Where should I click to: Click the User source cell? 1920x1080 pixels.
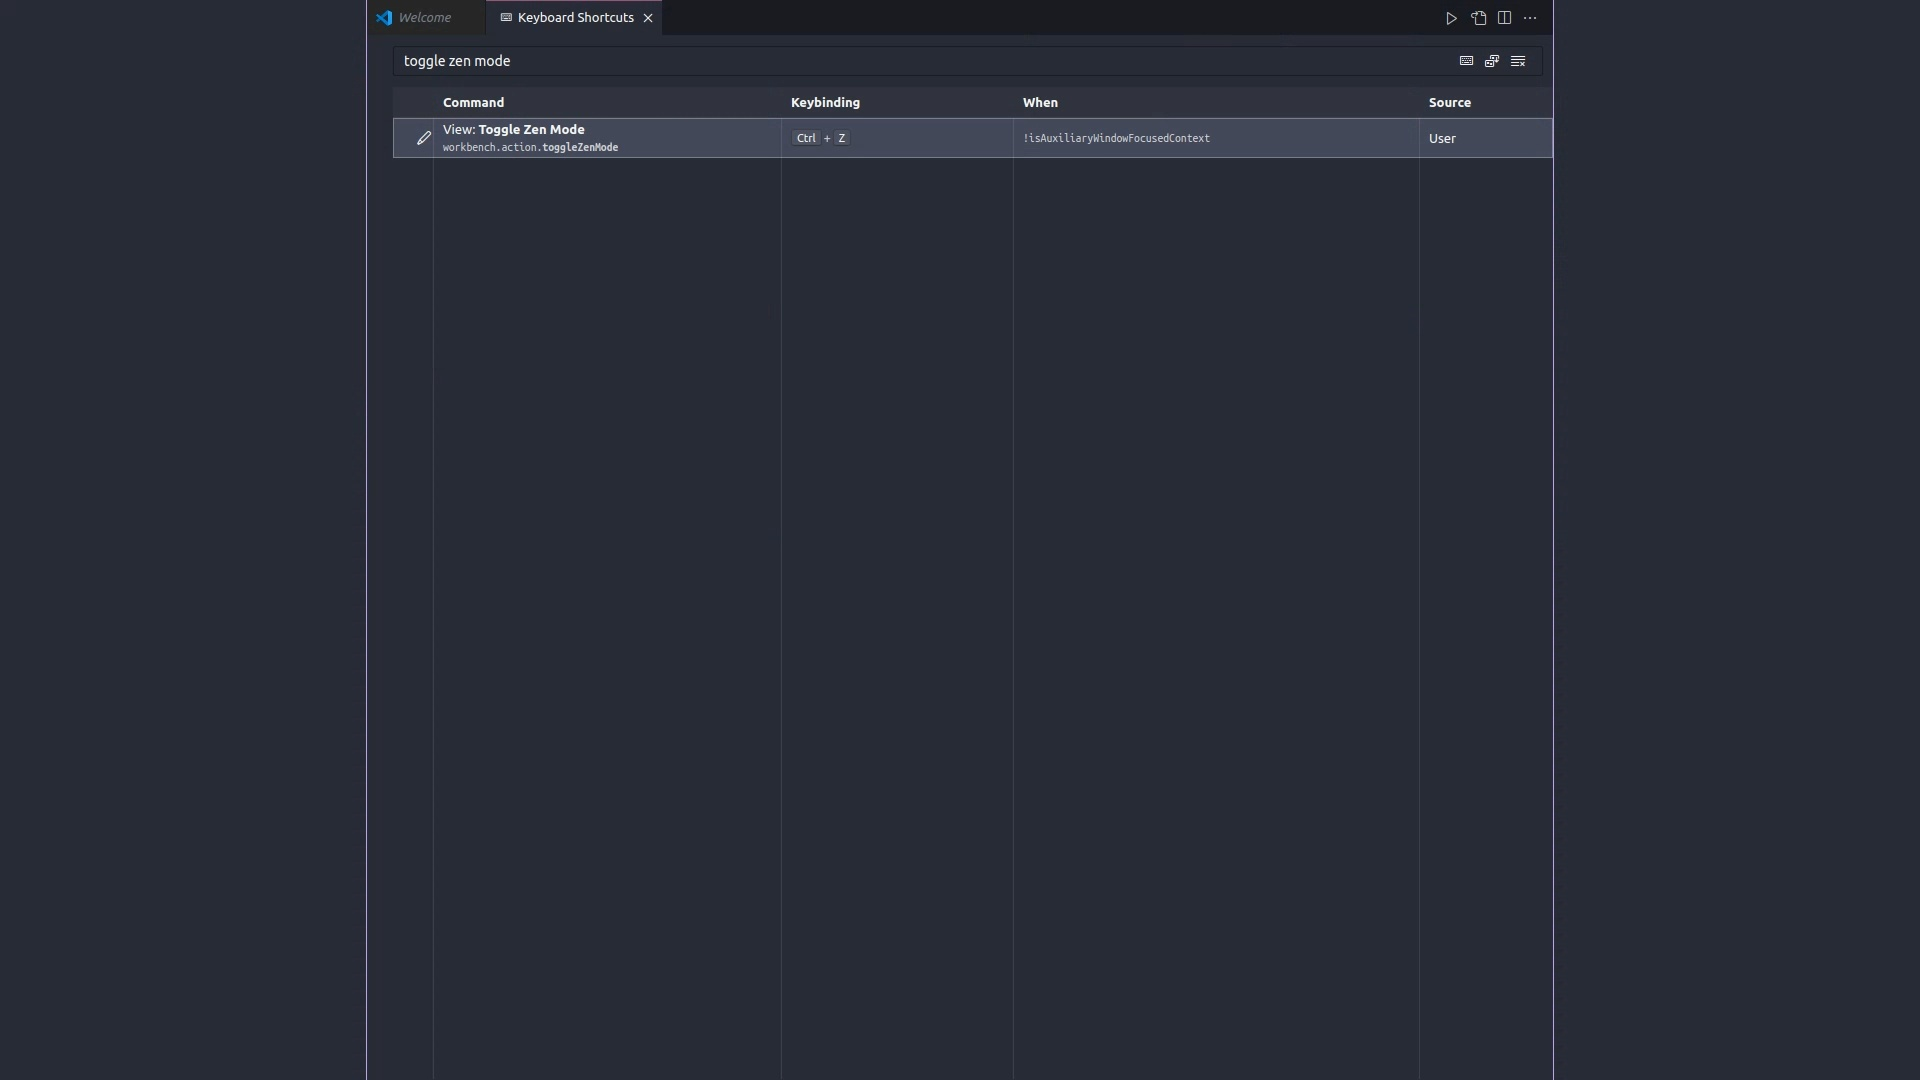click(1442, 138)
